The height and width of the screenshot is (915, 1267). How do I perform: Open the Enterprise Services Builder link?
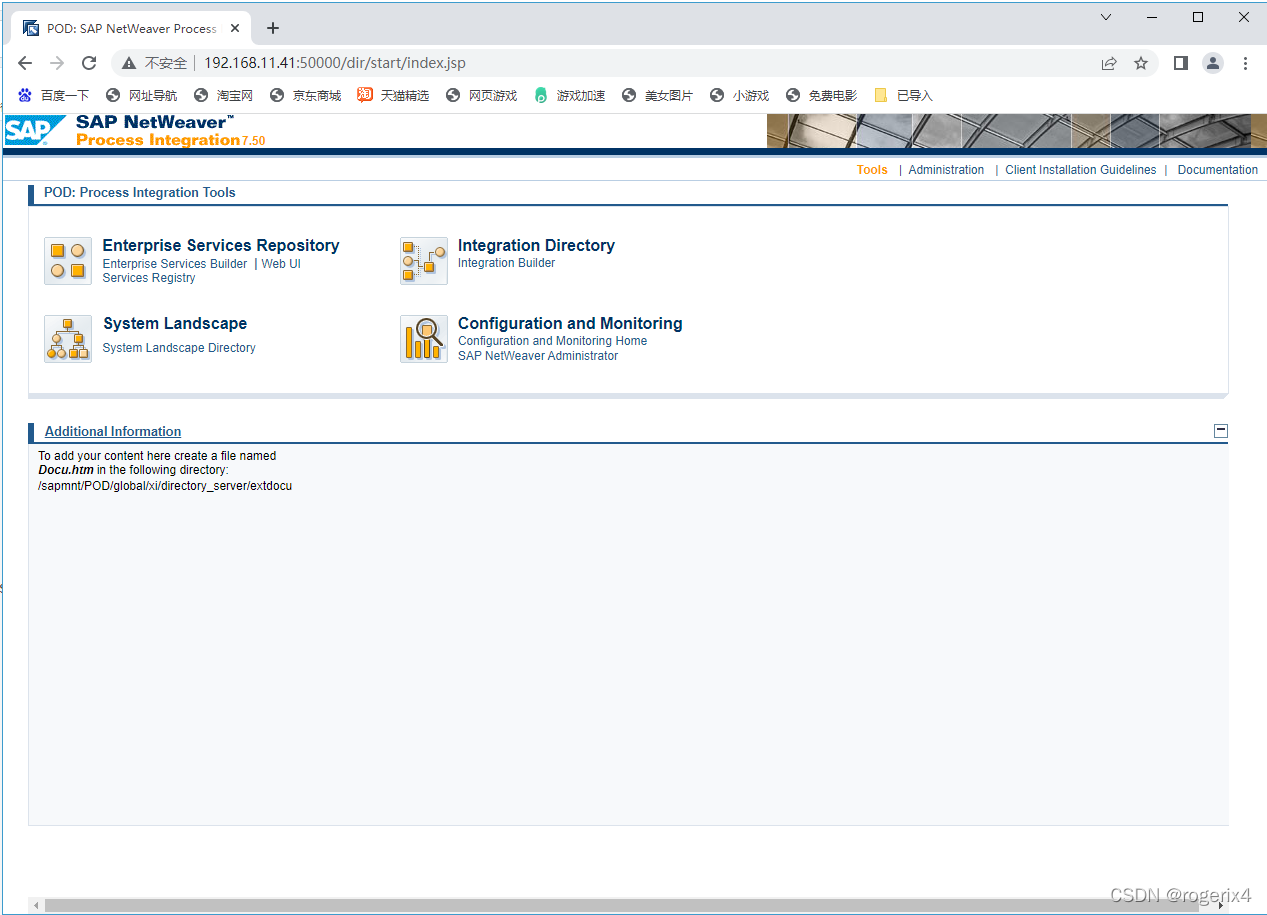pos(175,264)
